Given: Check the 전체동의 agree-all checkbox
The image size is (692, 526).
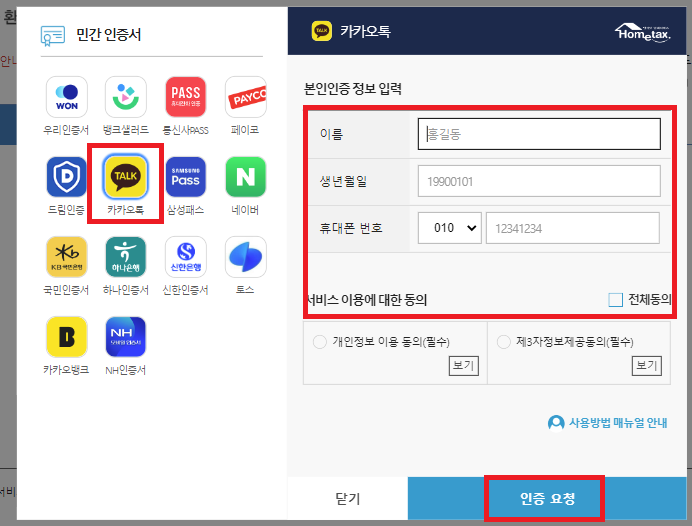Looking at the screenshot, I should 615,300.
